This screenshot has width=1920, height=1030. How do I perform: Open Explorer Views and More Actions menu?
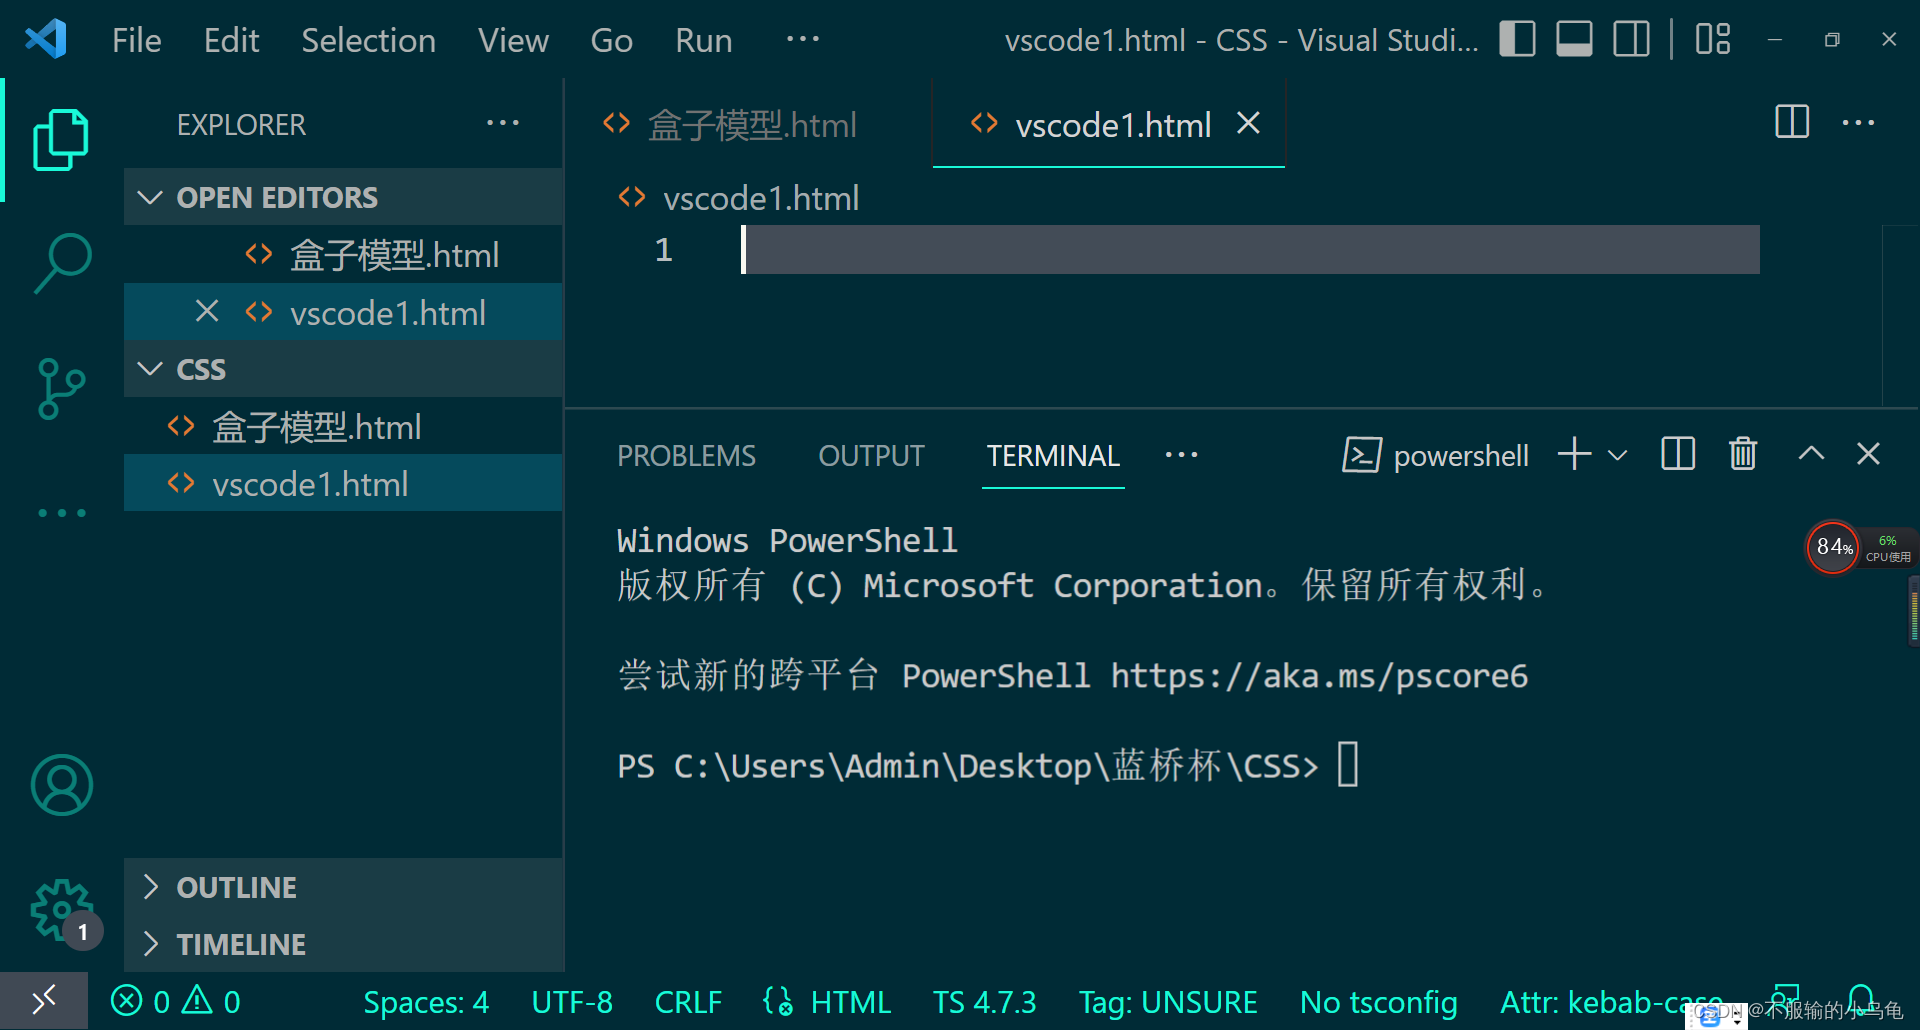coord(502,123)
